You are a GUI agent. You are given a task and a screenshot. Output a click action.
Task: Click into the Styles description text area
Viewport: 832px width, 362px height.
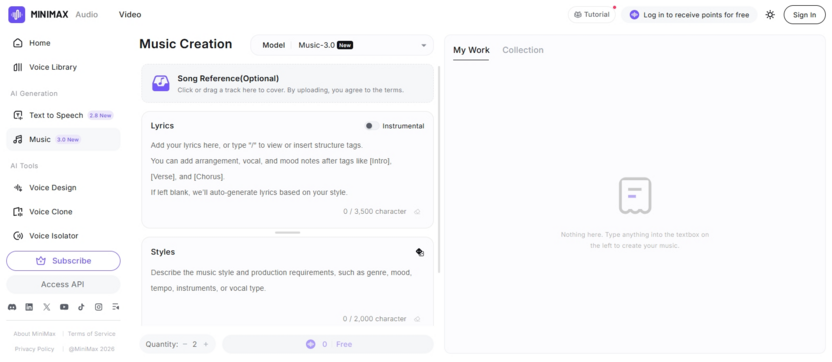287,280
